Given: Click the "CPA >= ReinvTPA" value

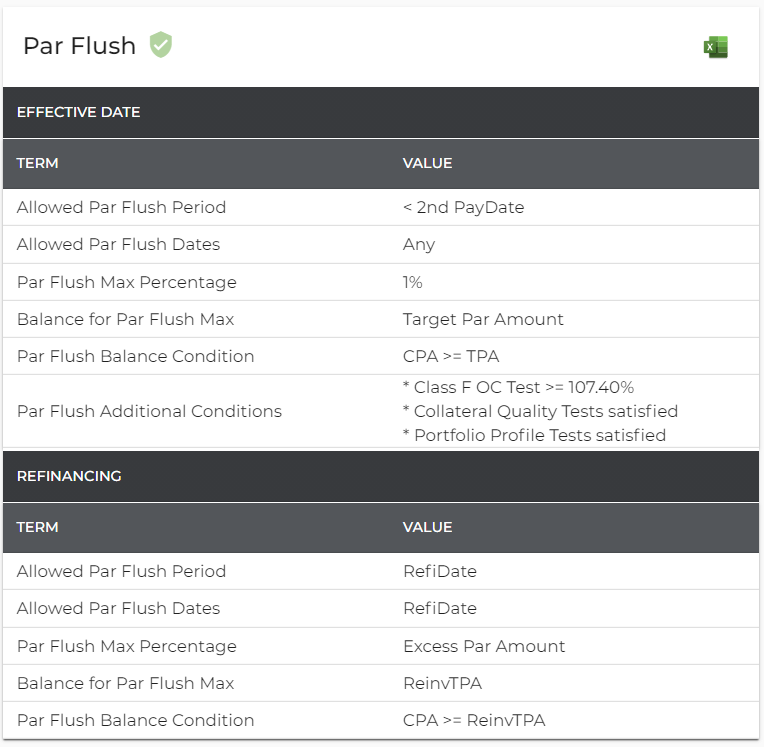Looking at the screenshot, I should point(474,720).
